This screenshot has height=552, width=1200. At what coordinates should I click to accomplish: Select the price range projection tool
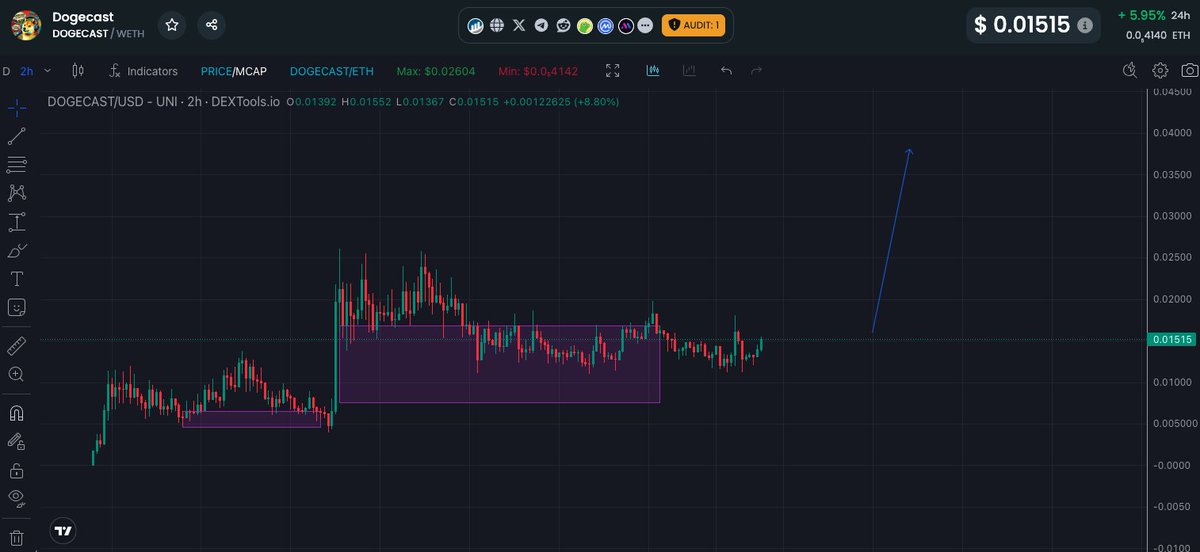(x=16, y=222)
